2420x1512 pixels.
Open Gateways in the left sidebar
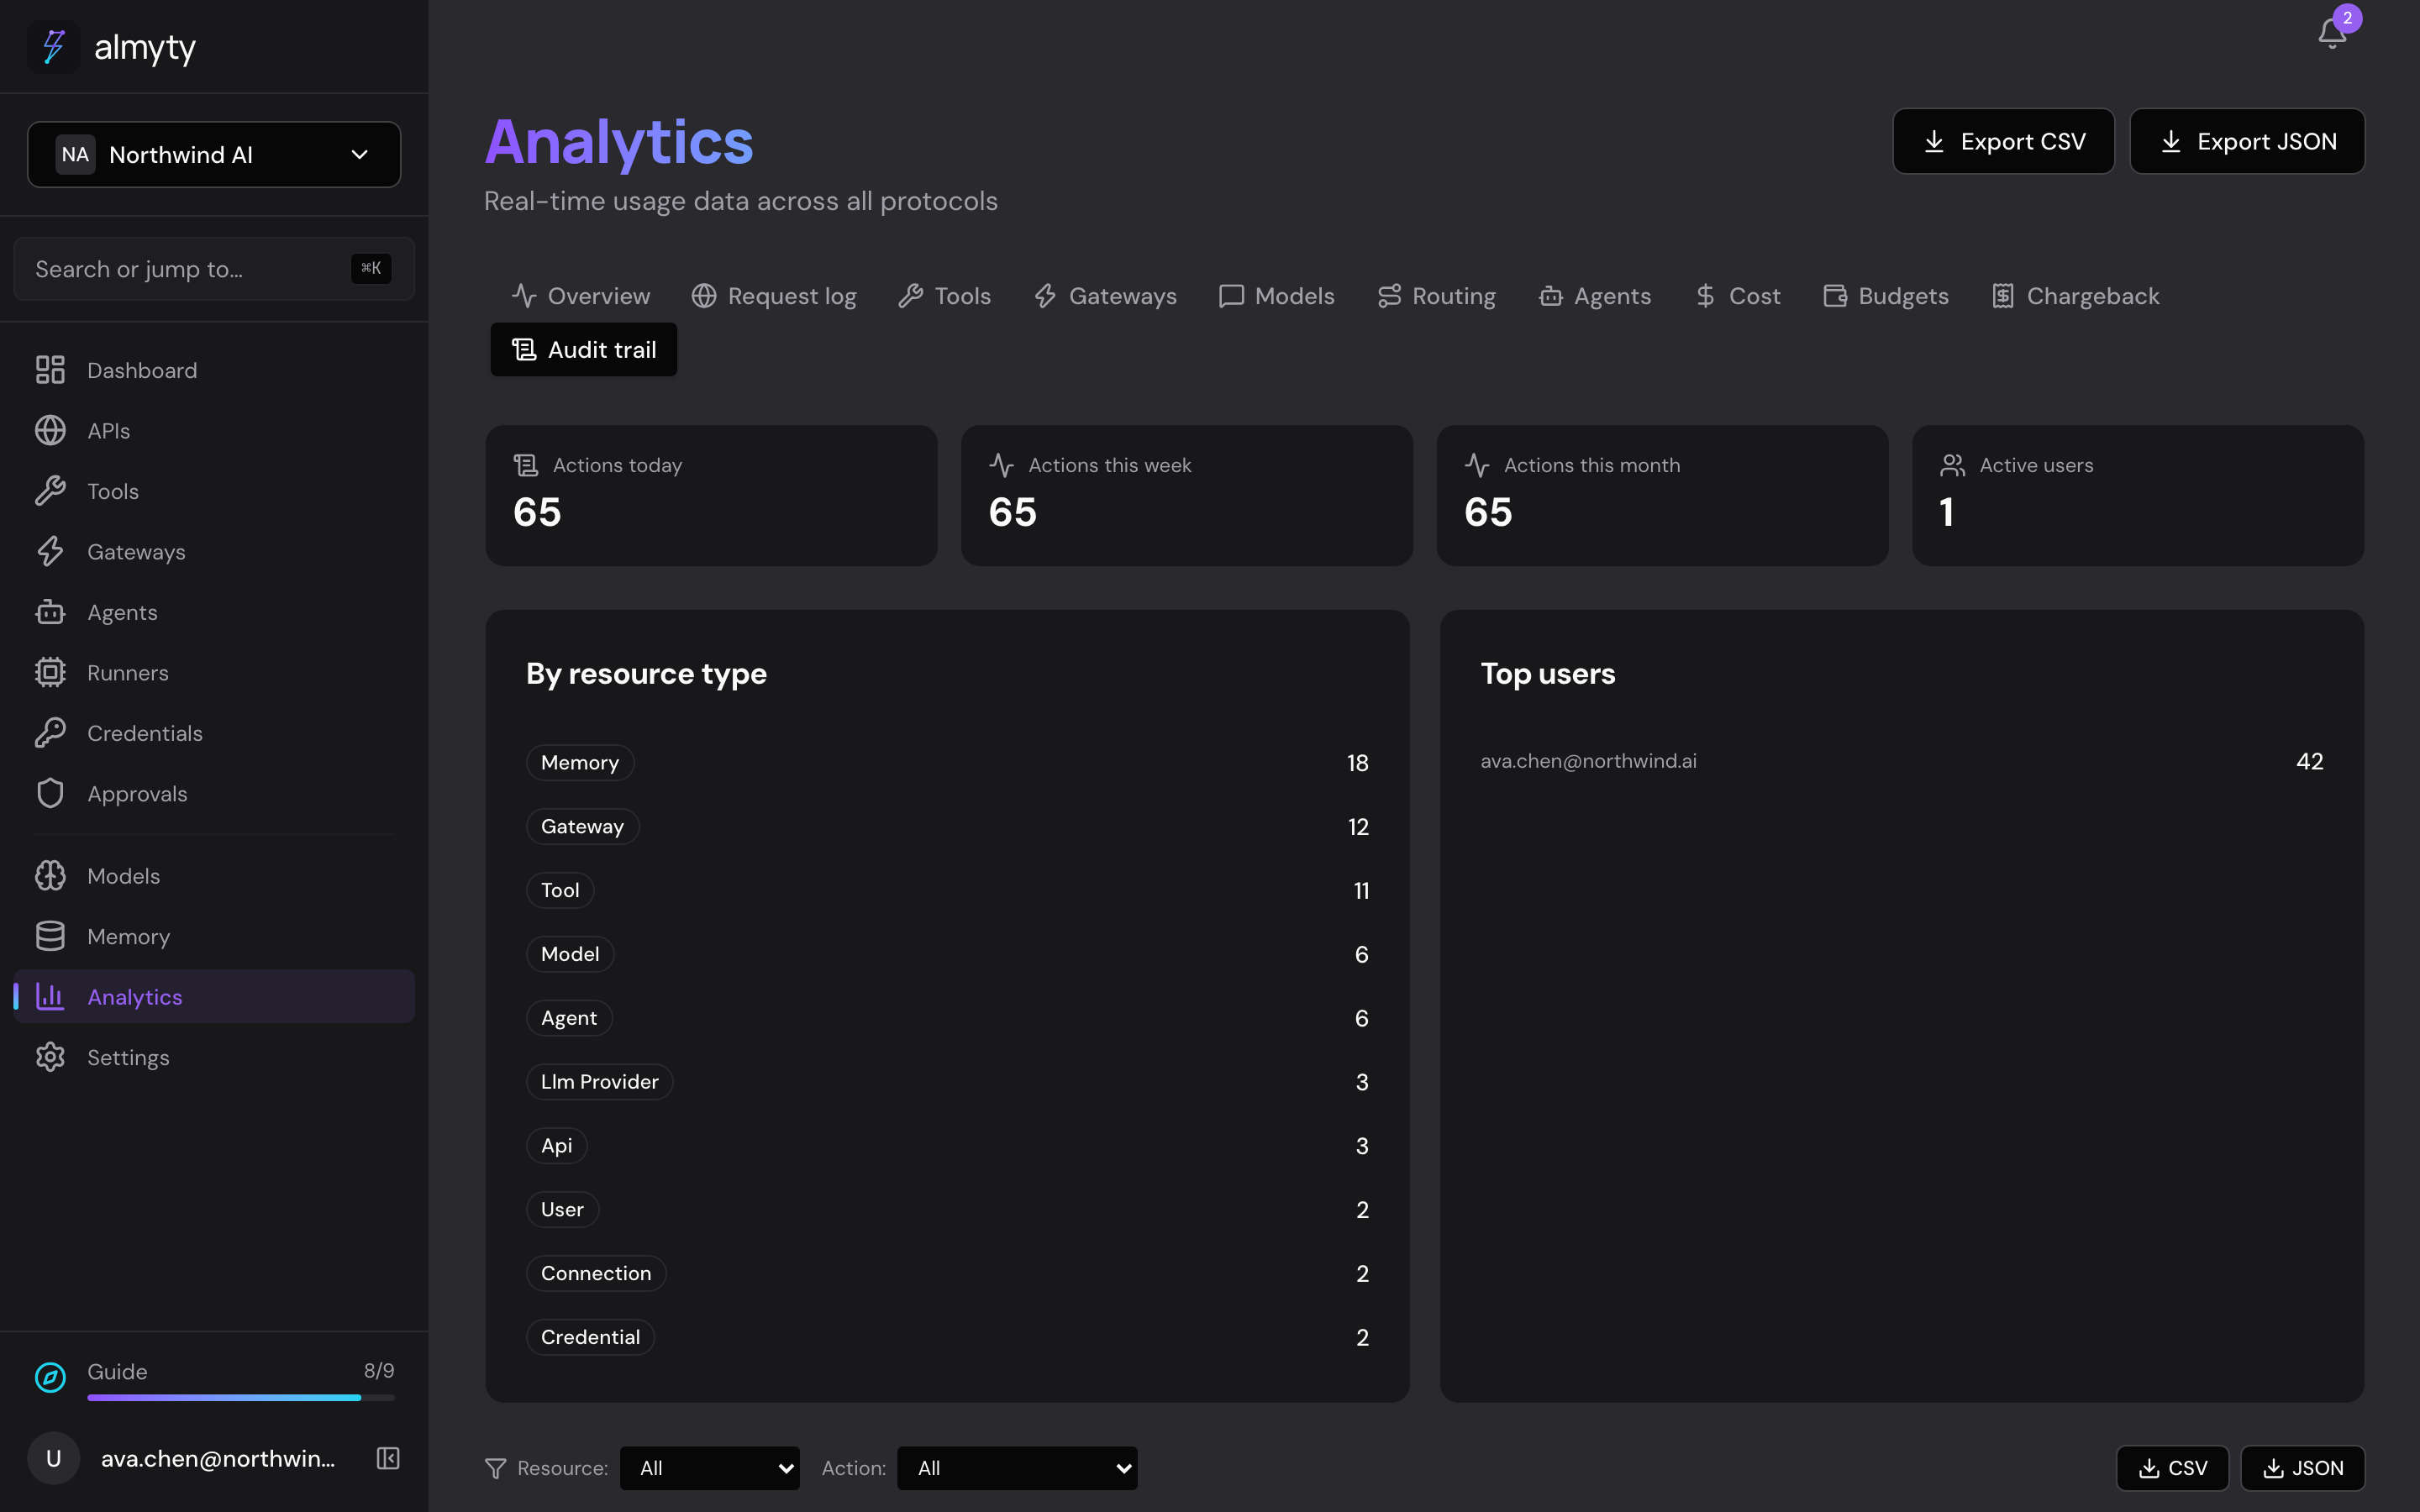214,552
